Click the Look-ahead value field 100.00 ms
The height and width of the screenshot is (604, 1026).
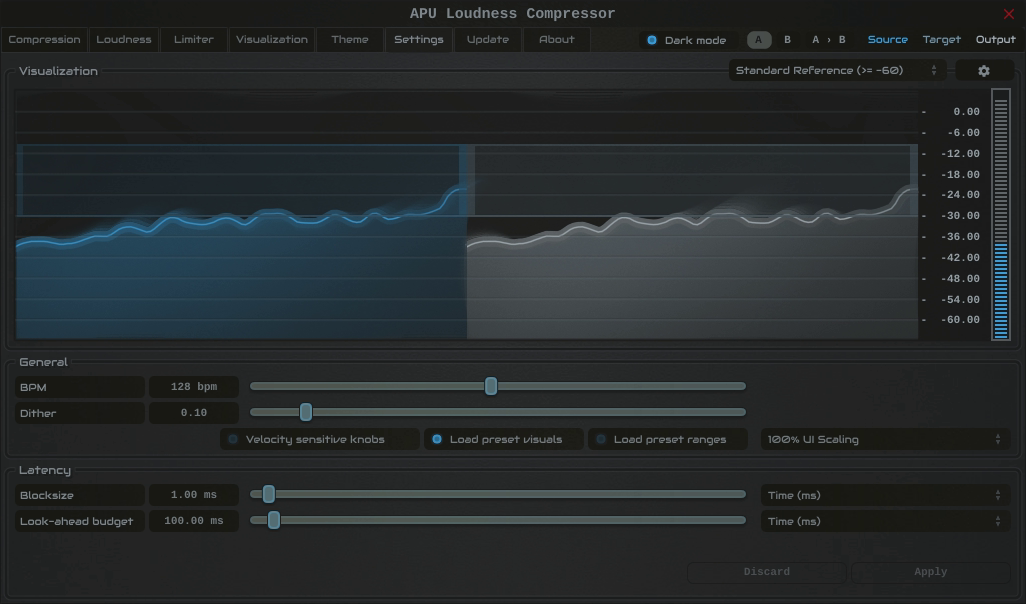click(194, 521)
